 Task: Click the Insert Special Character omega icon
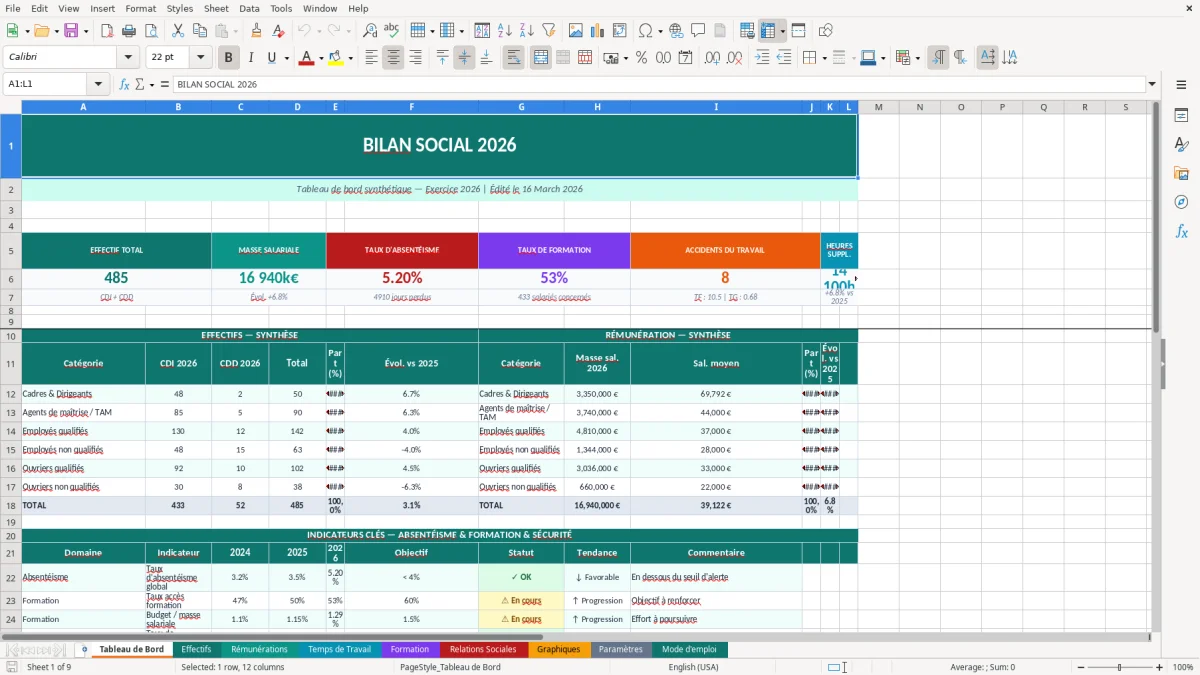click(645, 31)
